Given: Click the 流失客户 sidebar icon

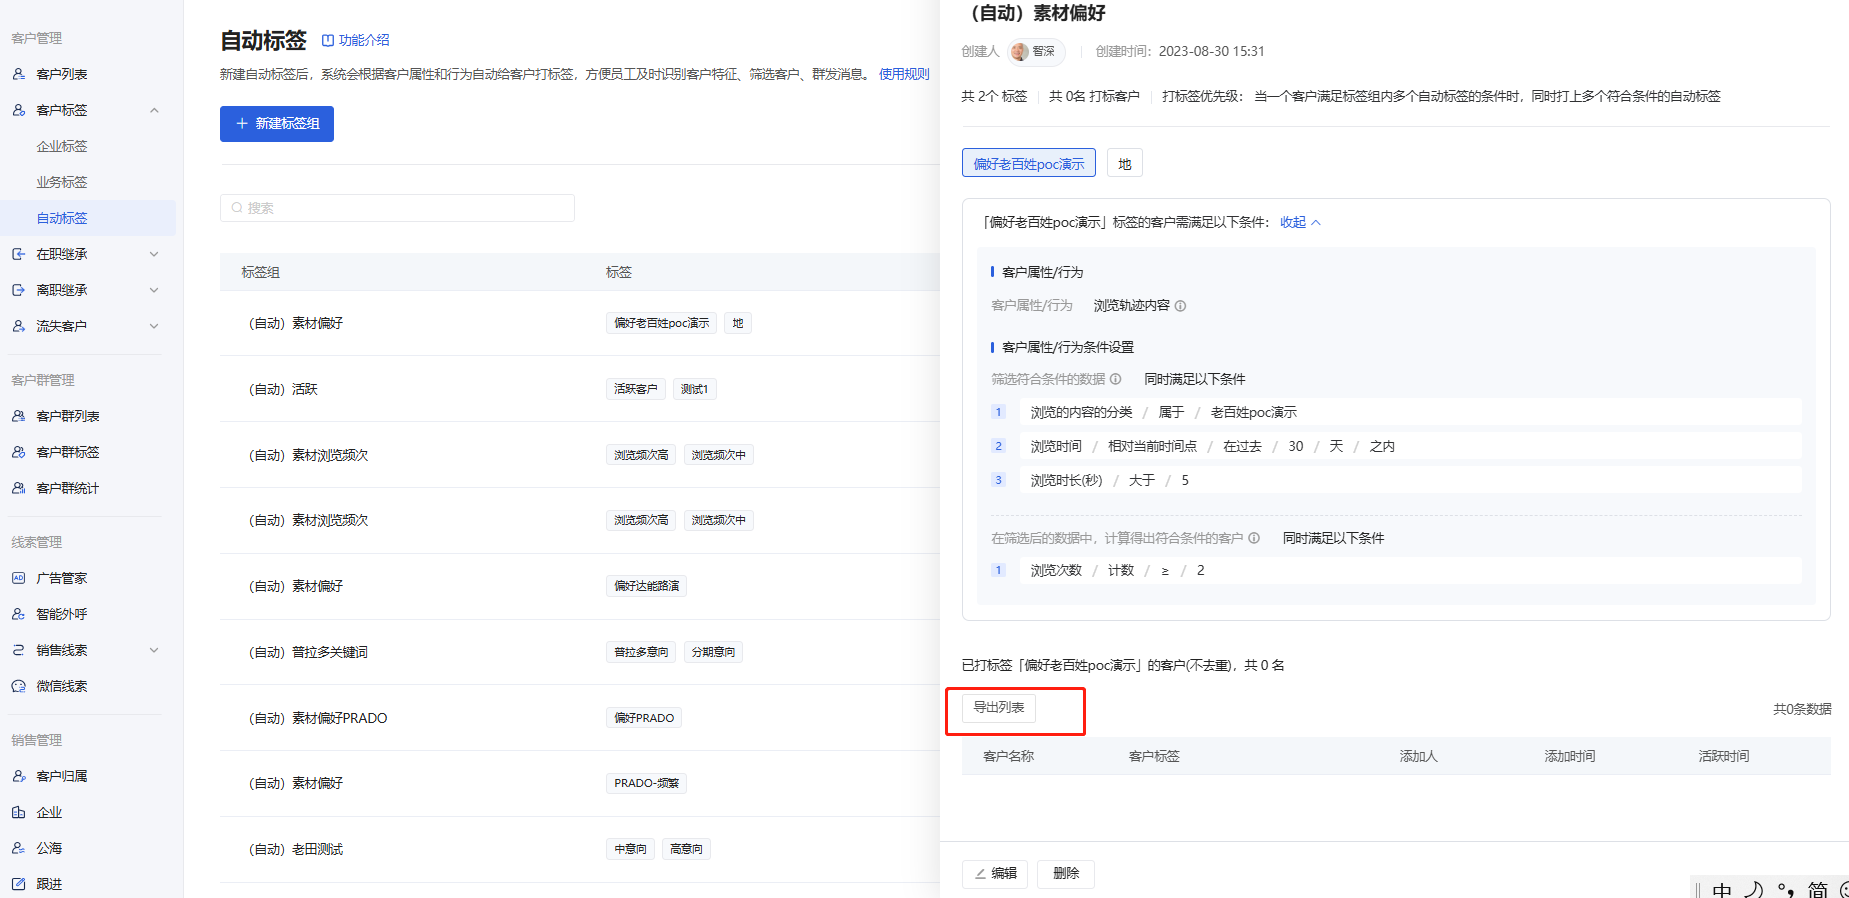Looking at the screenshot, I should (19, 326).
